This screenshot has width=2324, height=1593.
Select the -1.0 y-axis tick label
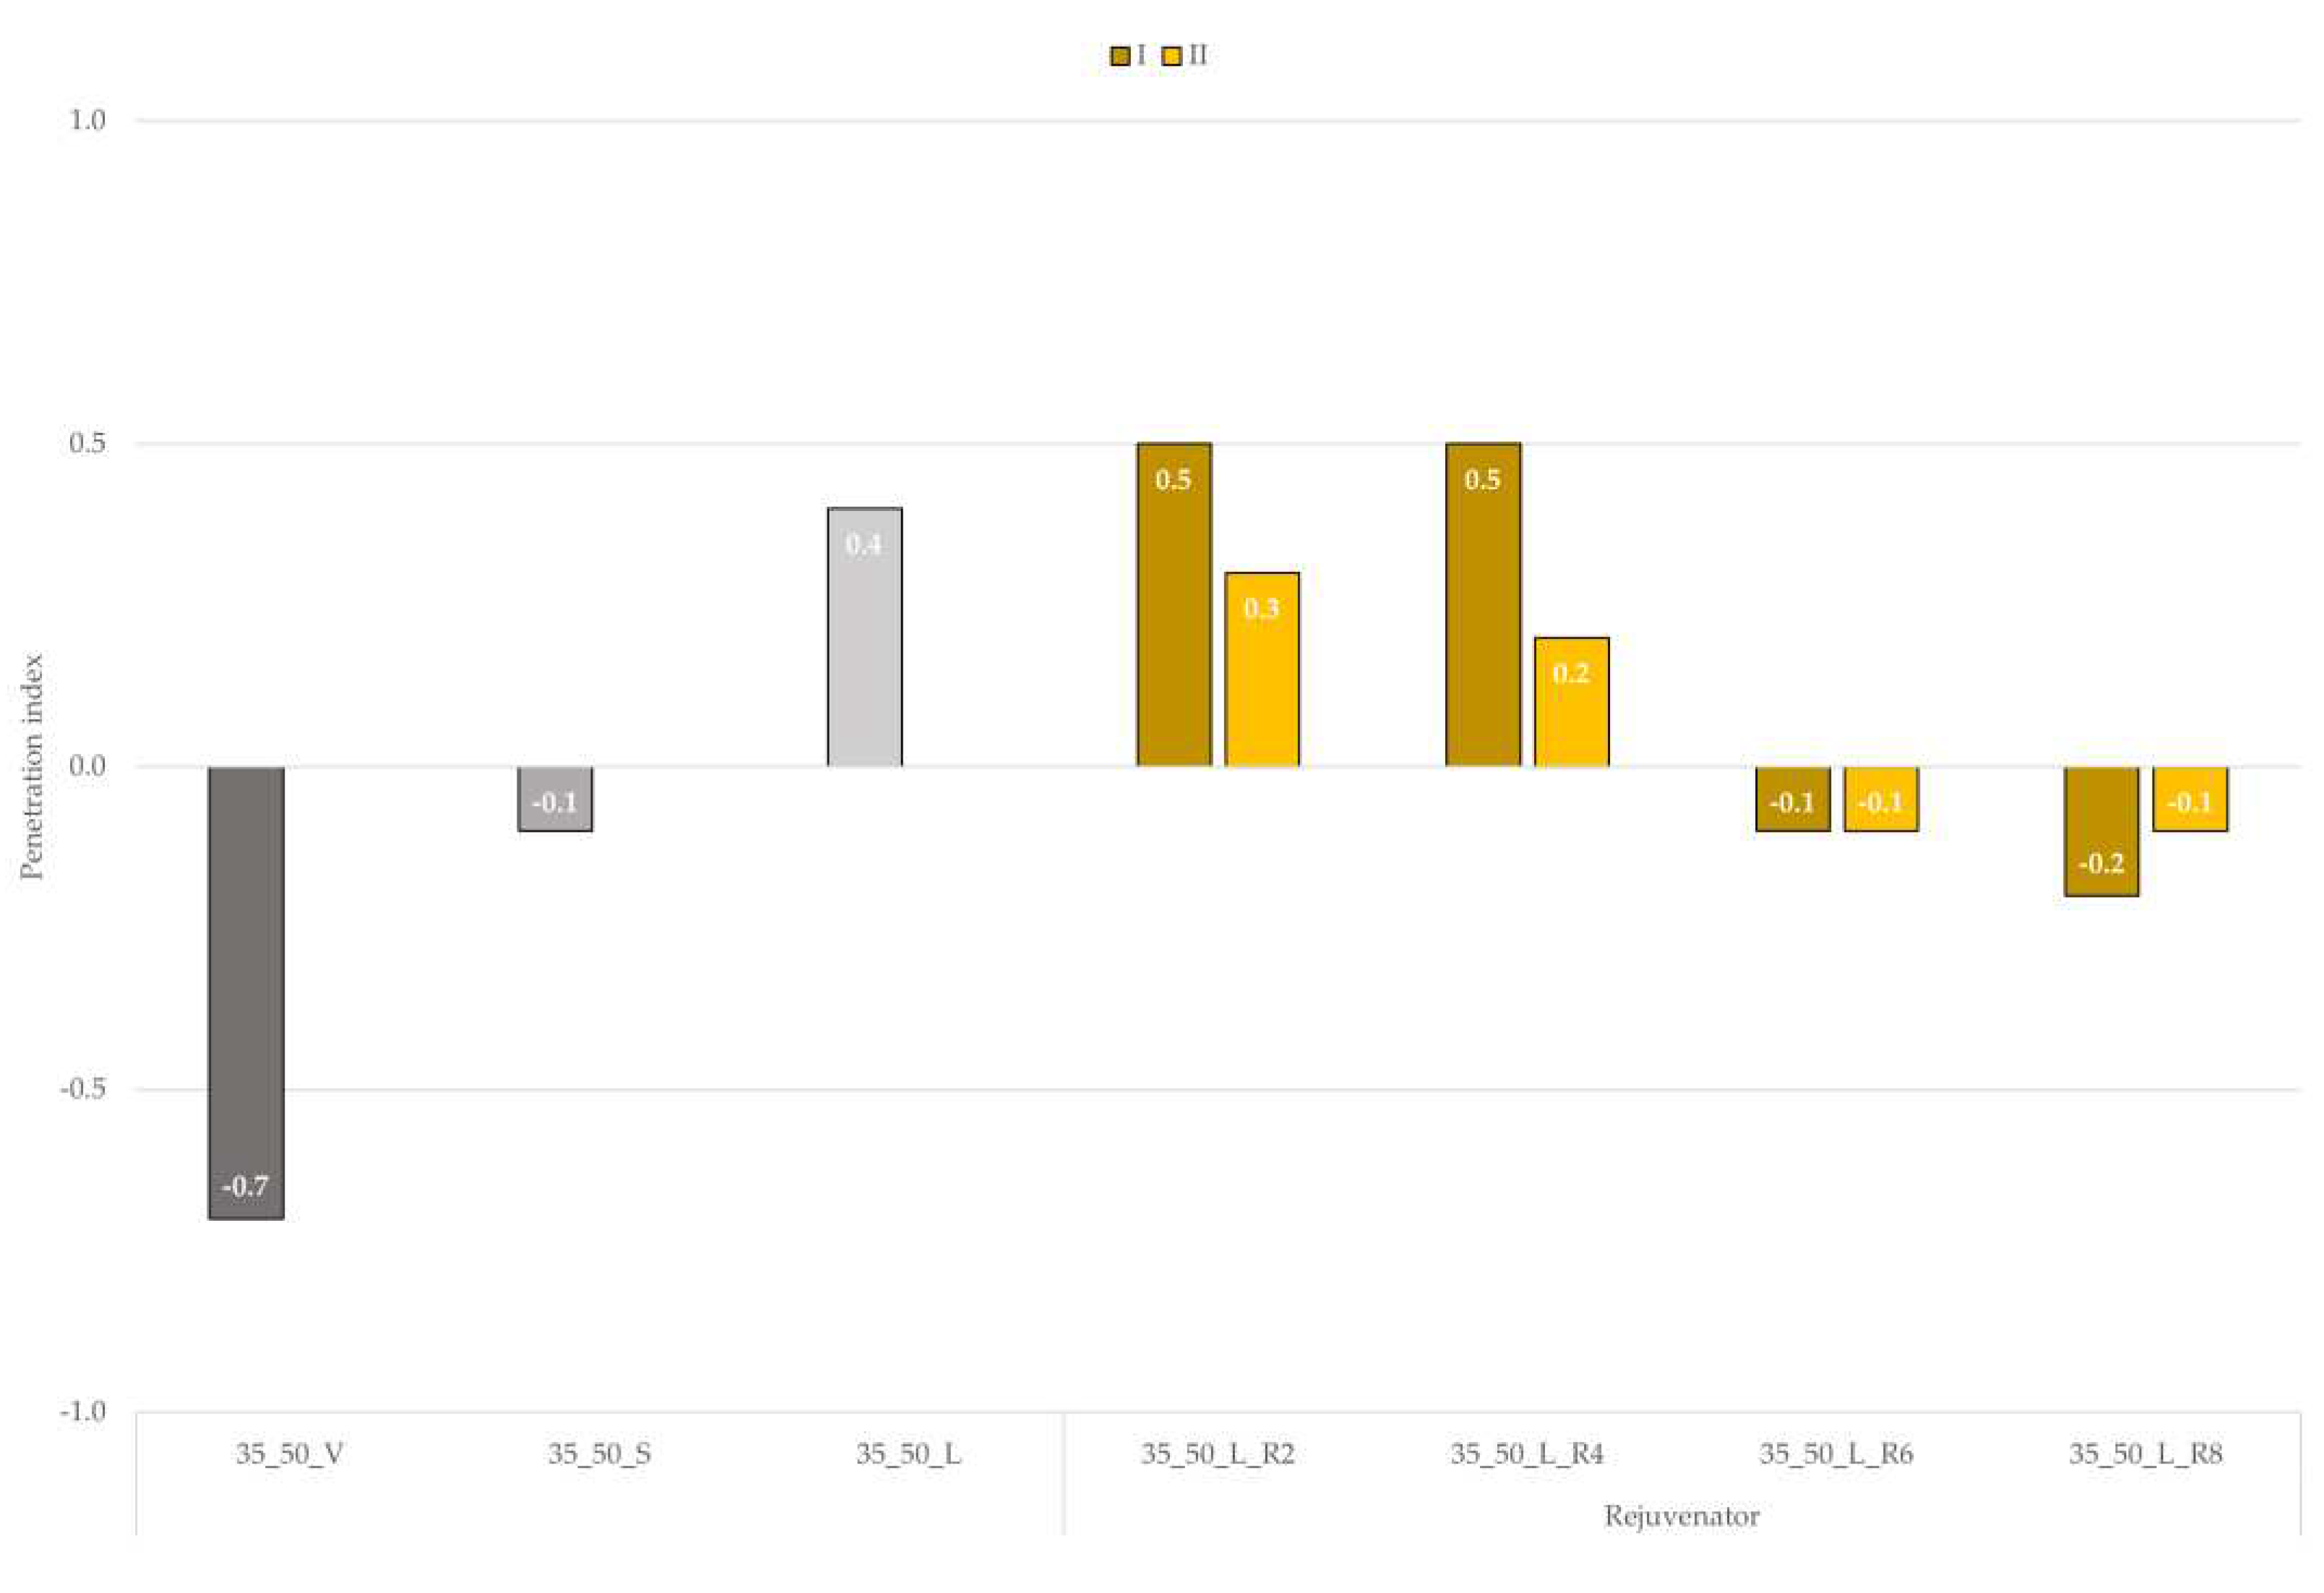83,1411
